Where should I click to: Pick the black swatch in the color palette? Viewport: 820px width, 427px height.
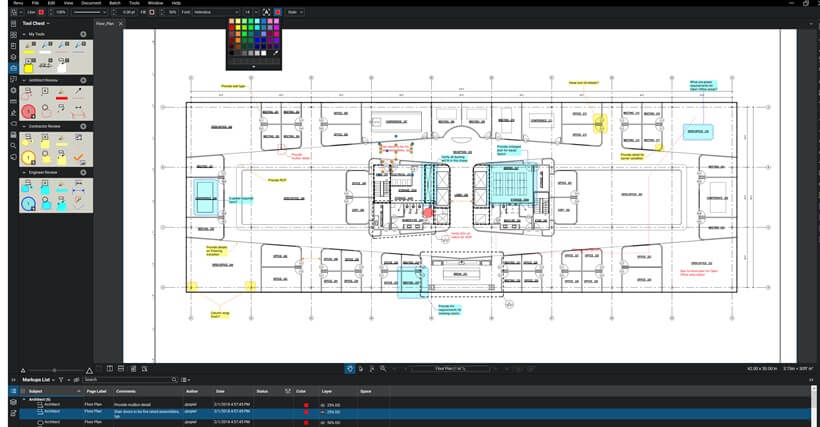pyautogui.click(x=232, y=53)
